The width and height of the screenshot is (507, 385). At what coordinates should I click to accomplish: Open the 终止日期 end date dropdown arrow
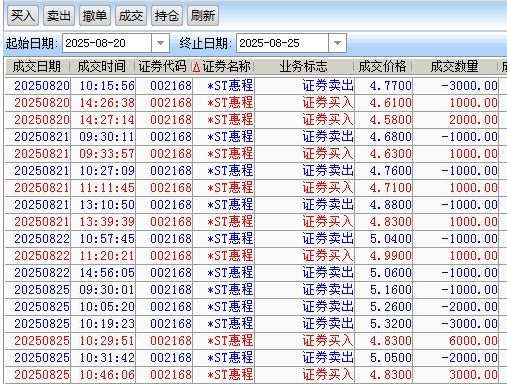(337, 43)
